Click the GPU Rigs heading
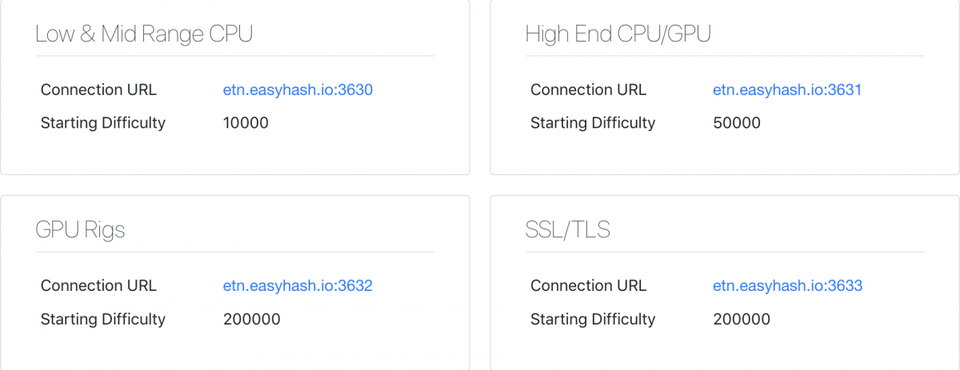The height and width of the screenshot is (370, 960). tap(80, 230)
